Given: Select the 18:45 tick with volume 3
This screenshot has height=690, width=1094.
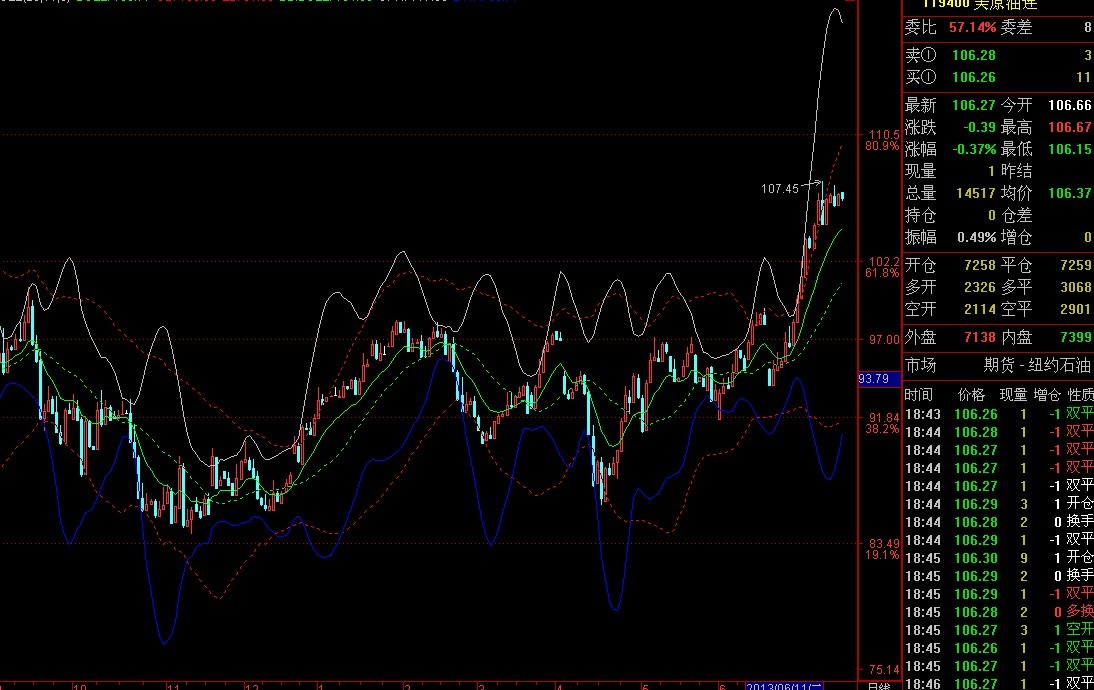Looking at the screenshot, I should click(x=998, y=630).
